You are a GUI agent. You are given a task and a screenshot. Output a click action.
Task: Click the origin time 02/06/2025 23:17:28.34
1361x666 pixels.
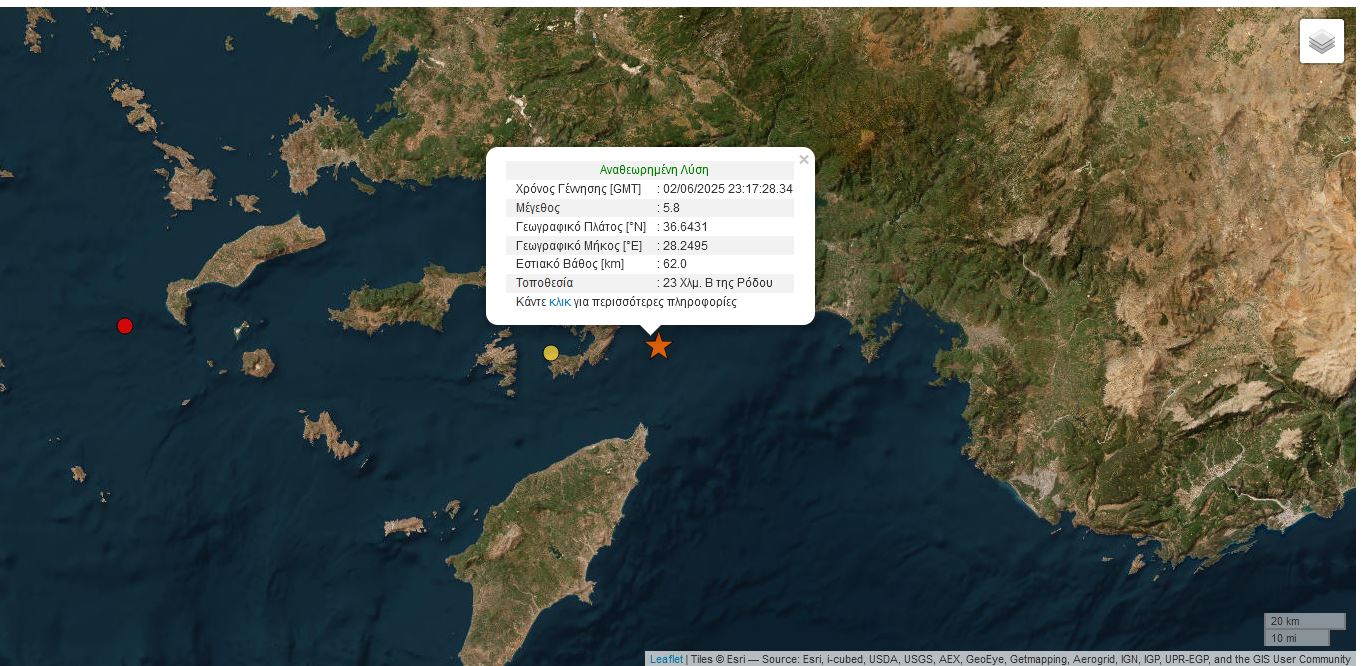pyautogui.click(x=727, y=189)
